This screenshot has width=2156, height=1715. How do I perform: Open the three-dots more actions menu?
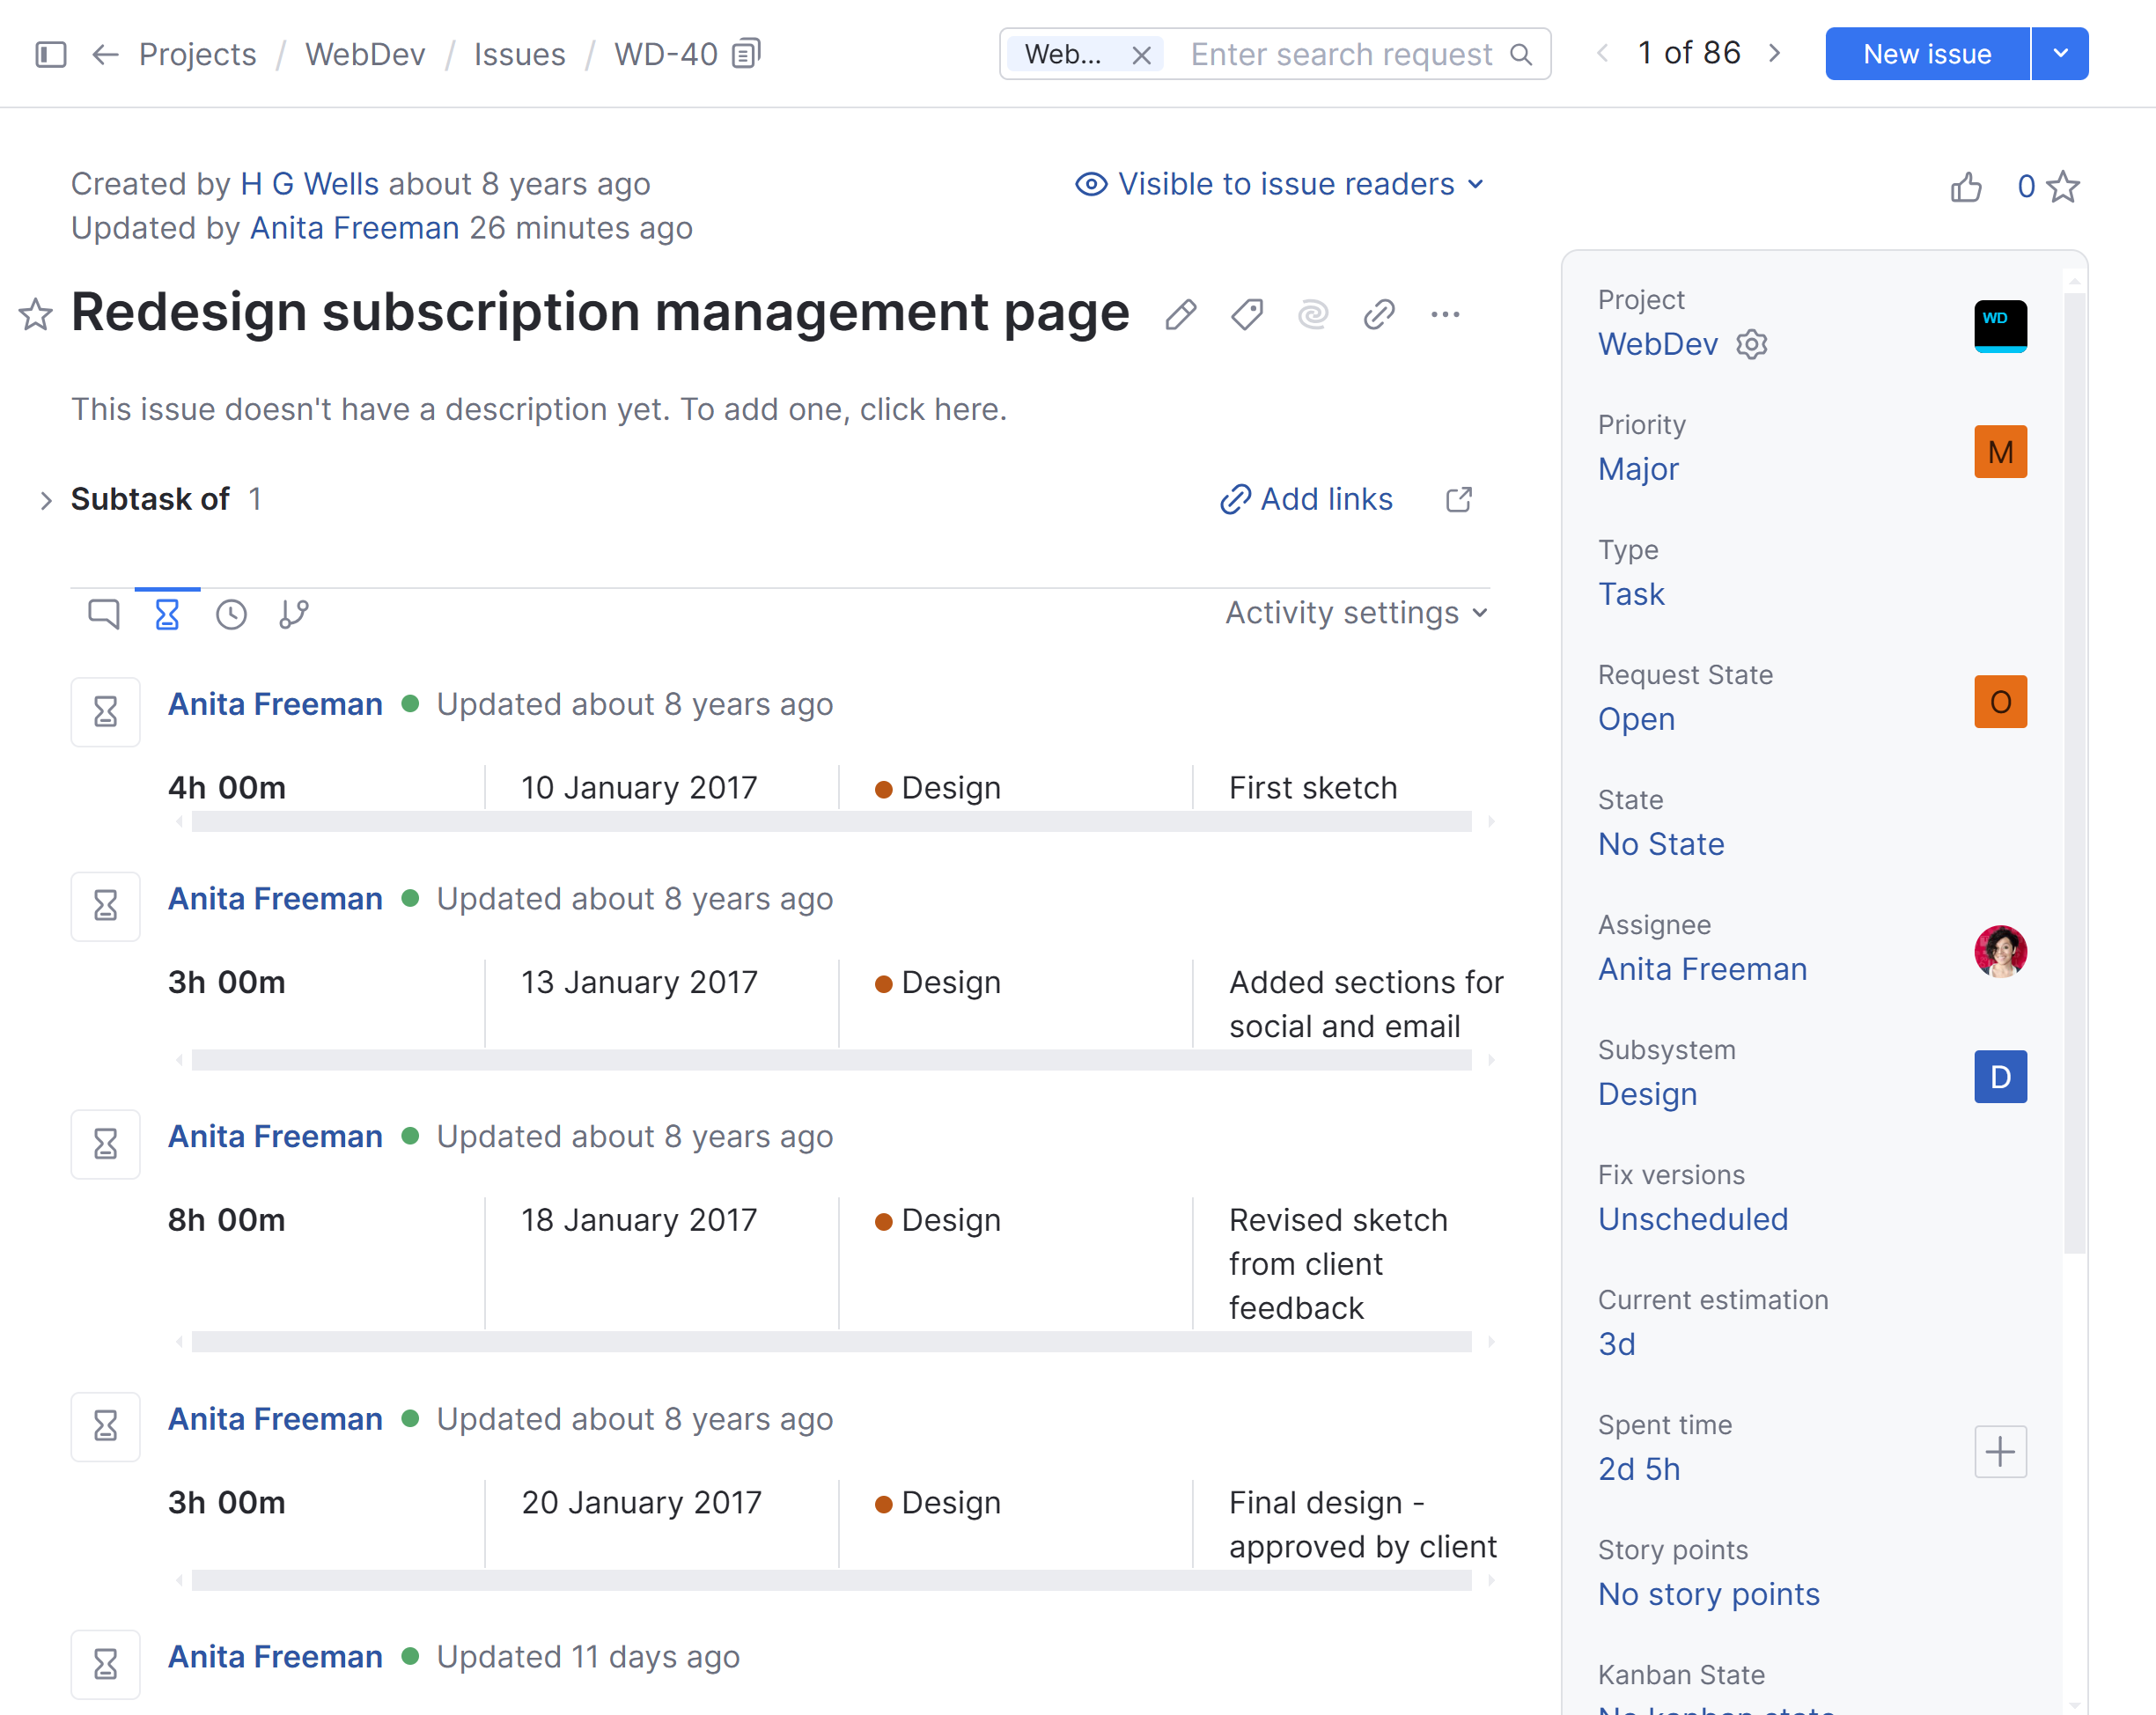point(1444,314)
